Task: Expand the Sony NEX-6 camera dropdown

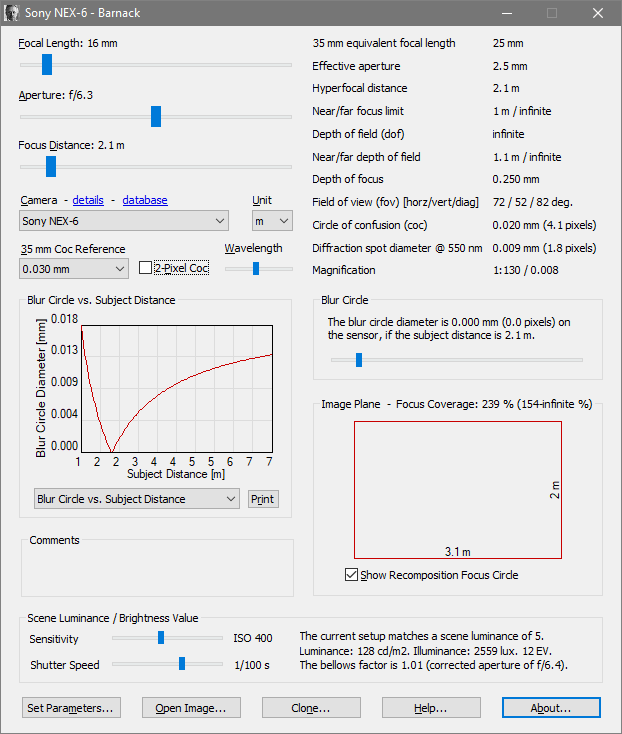Action: (124, 221)
